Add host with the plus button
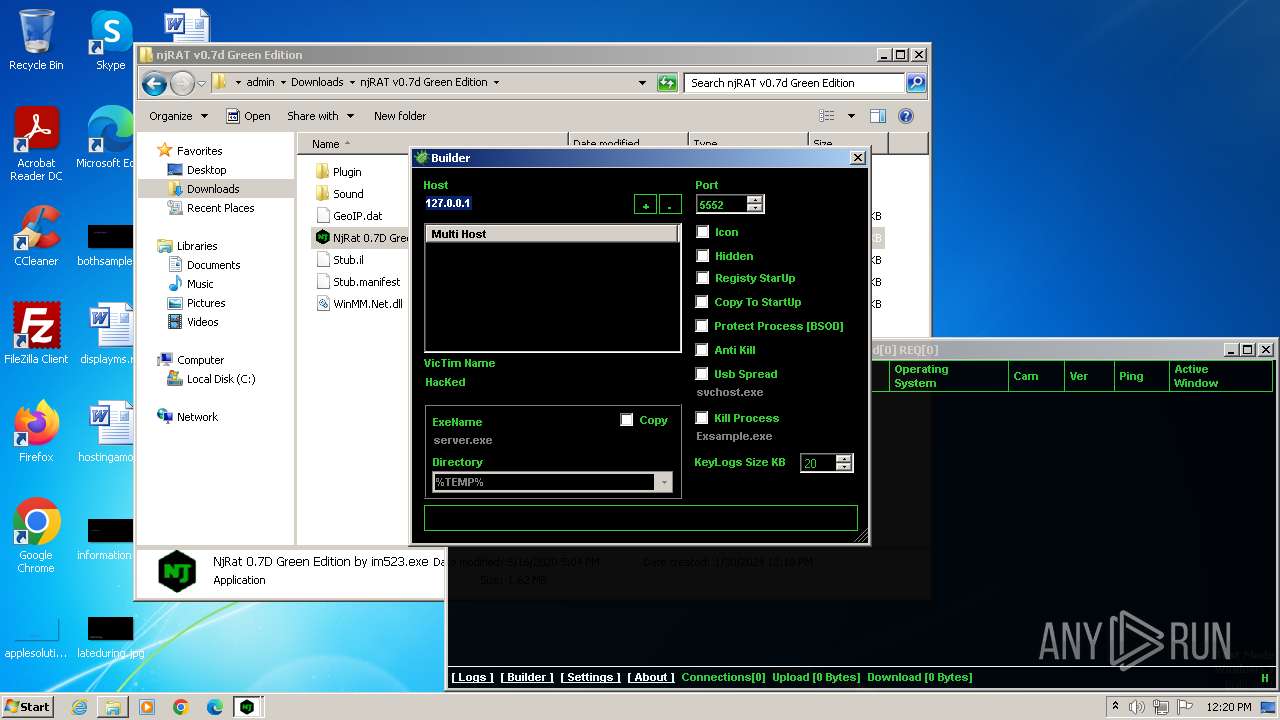The height and width of the screenshot is (720, 1280). point(646,204)
